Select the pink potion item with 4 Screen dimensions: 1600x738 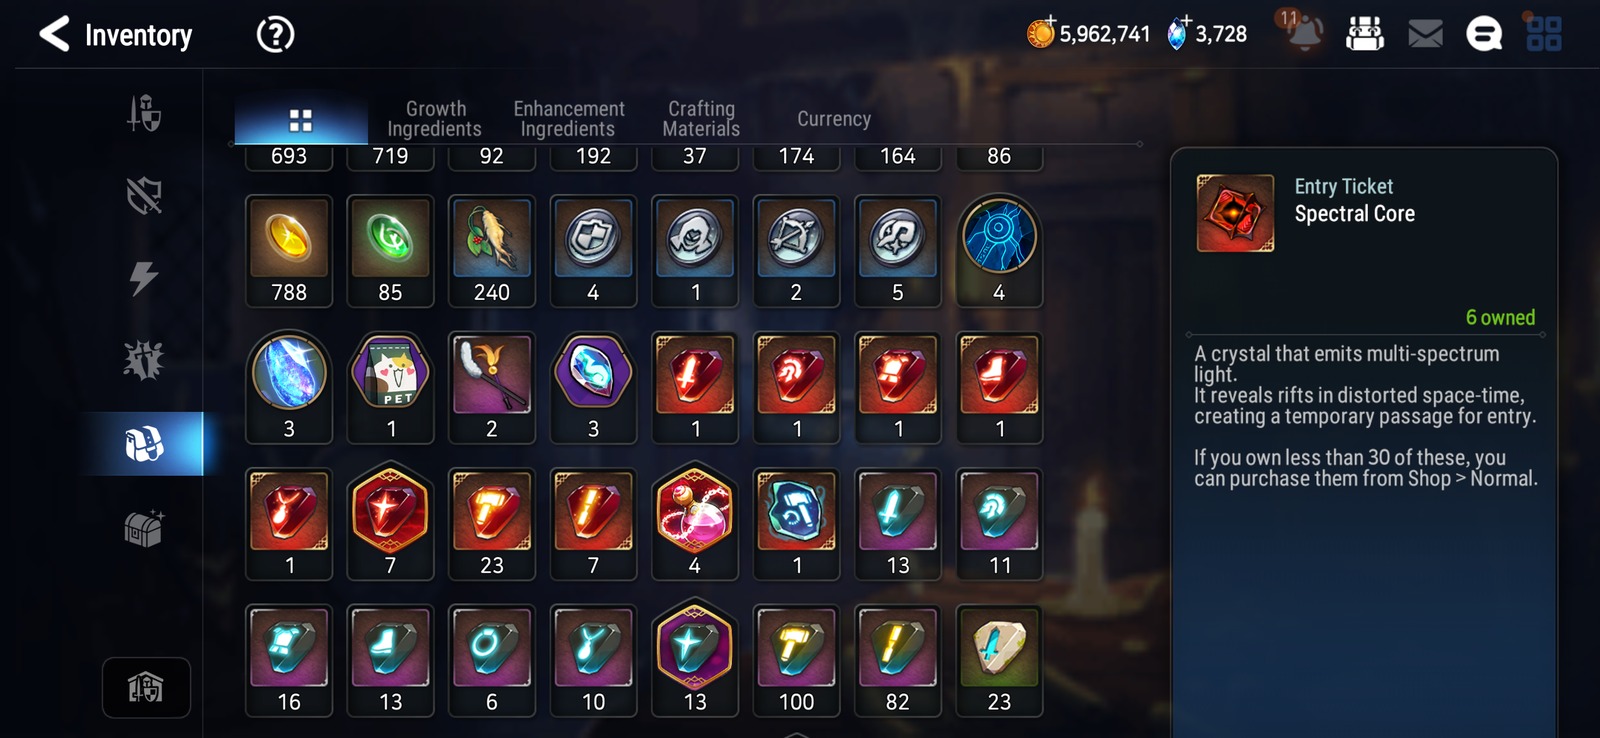695,523
